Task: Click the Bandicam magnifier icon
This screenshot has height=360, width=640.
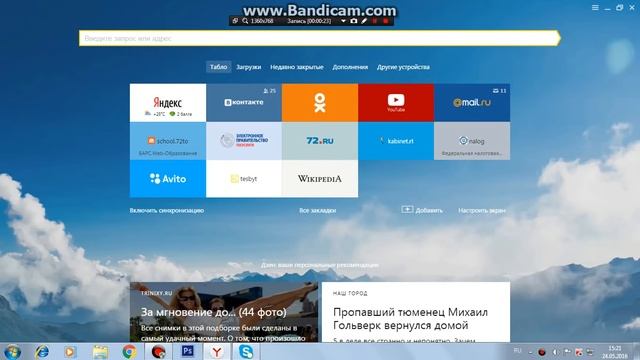Action: coord(245,21)
